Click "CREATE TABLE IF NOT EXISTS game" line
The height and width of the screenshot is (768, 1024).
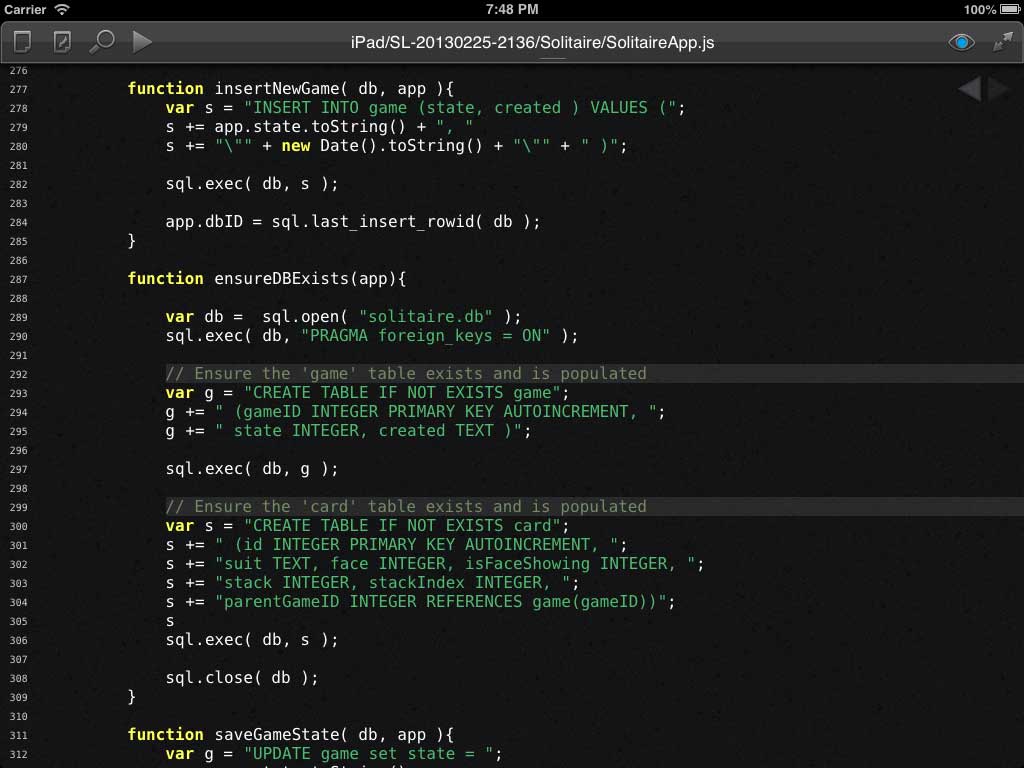click(367, 392)
